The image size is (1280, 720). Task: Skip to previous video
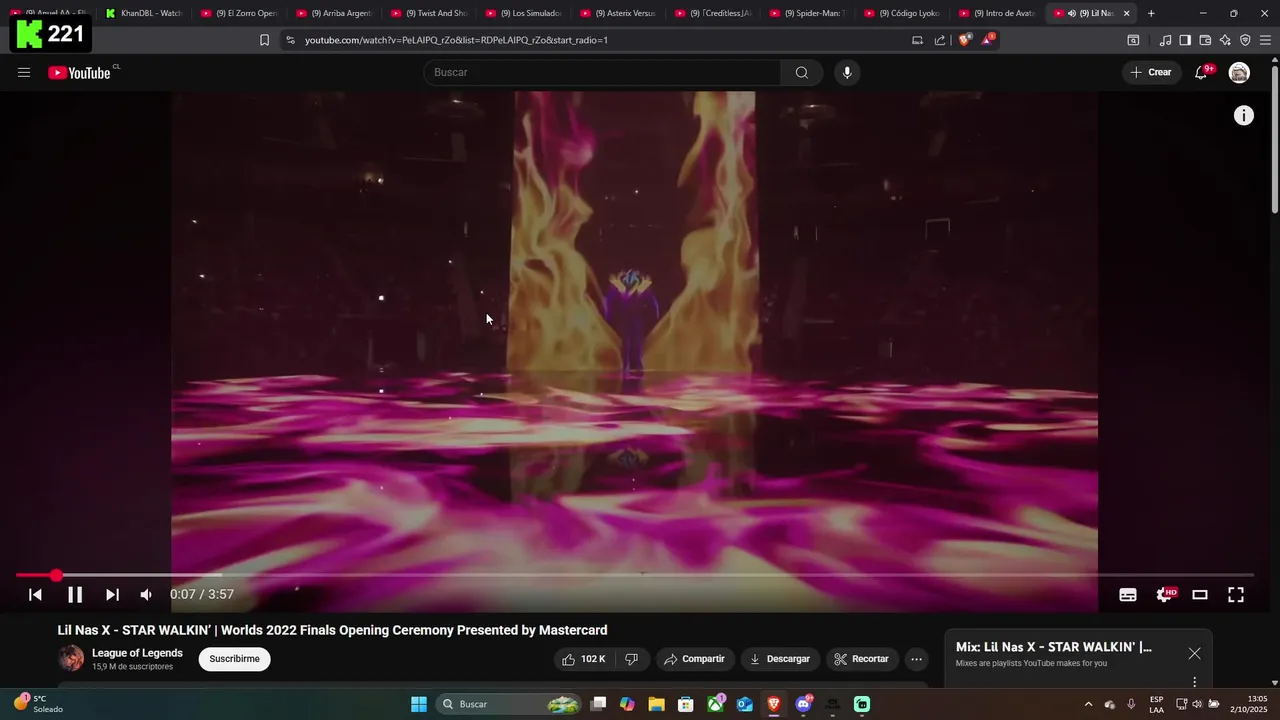click(x=35, y=594)
